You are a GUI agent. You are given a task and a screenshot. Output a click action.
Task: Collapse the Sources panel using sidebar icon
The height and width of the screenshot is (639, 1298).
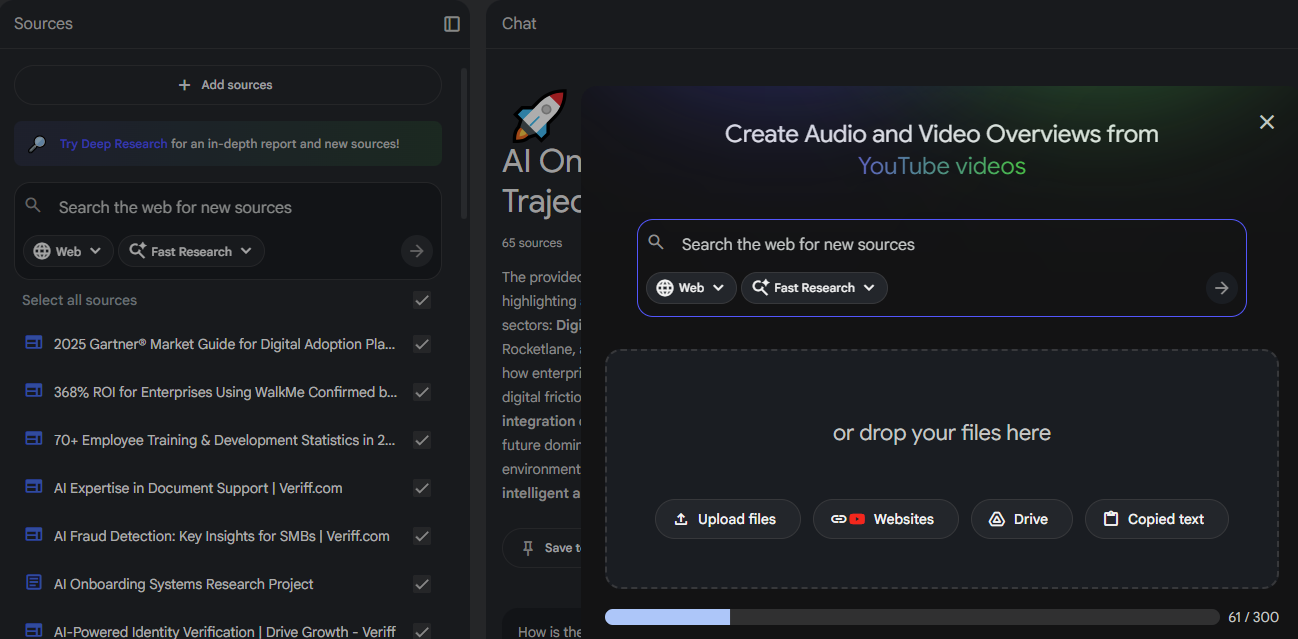pos(452,24)
